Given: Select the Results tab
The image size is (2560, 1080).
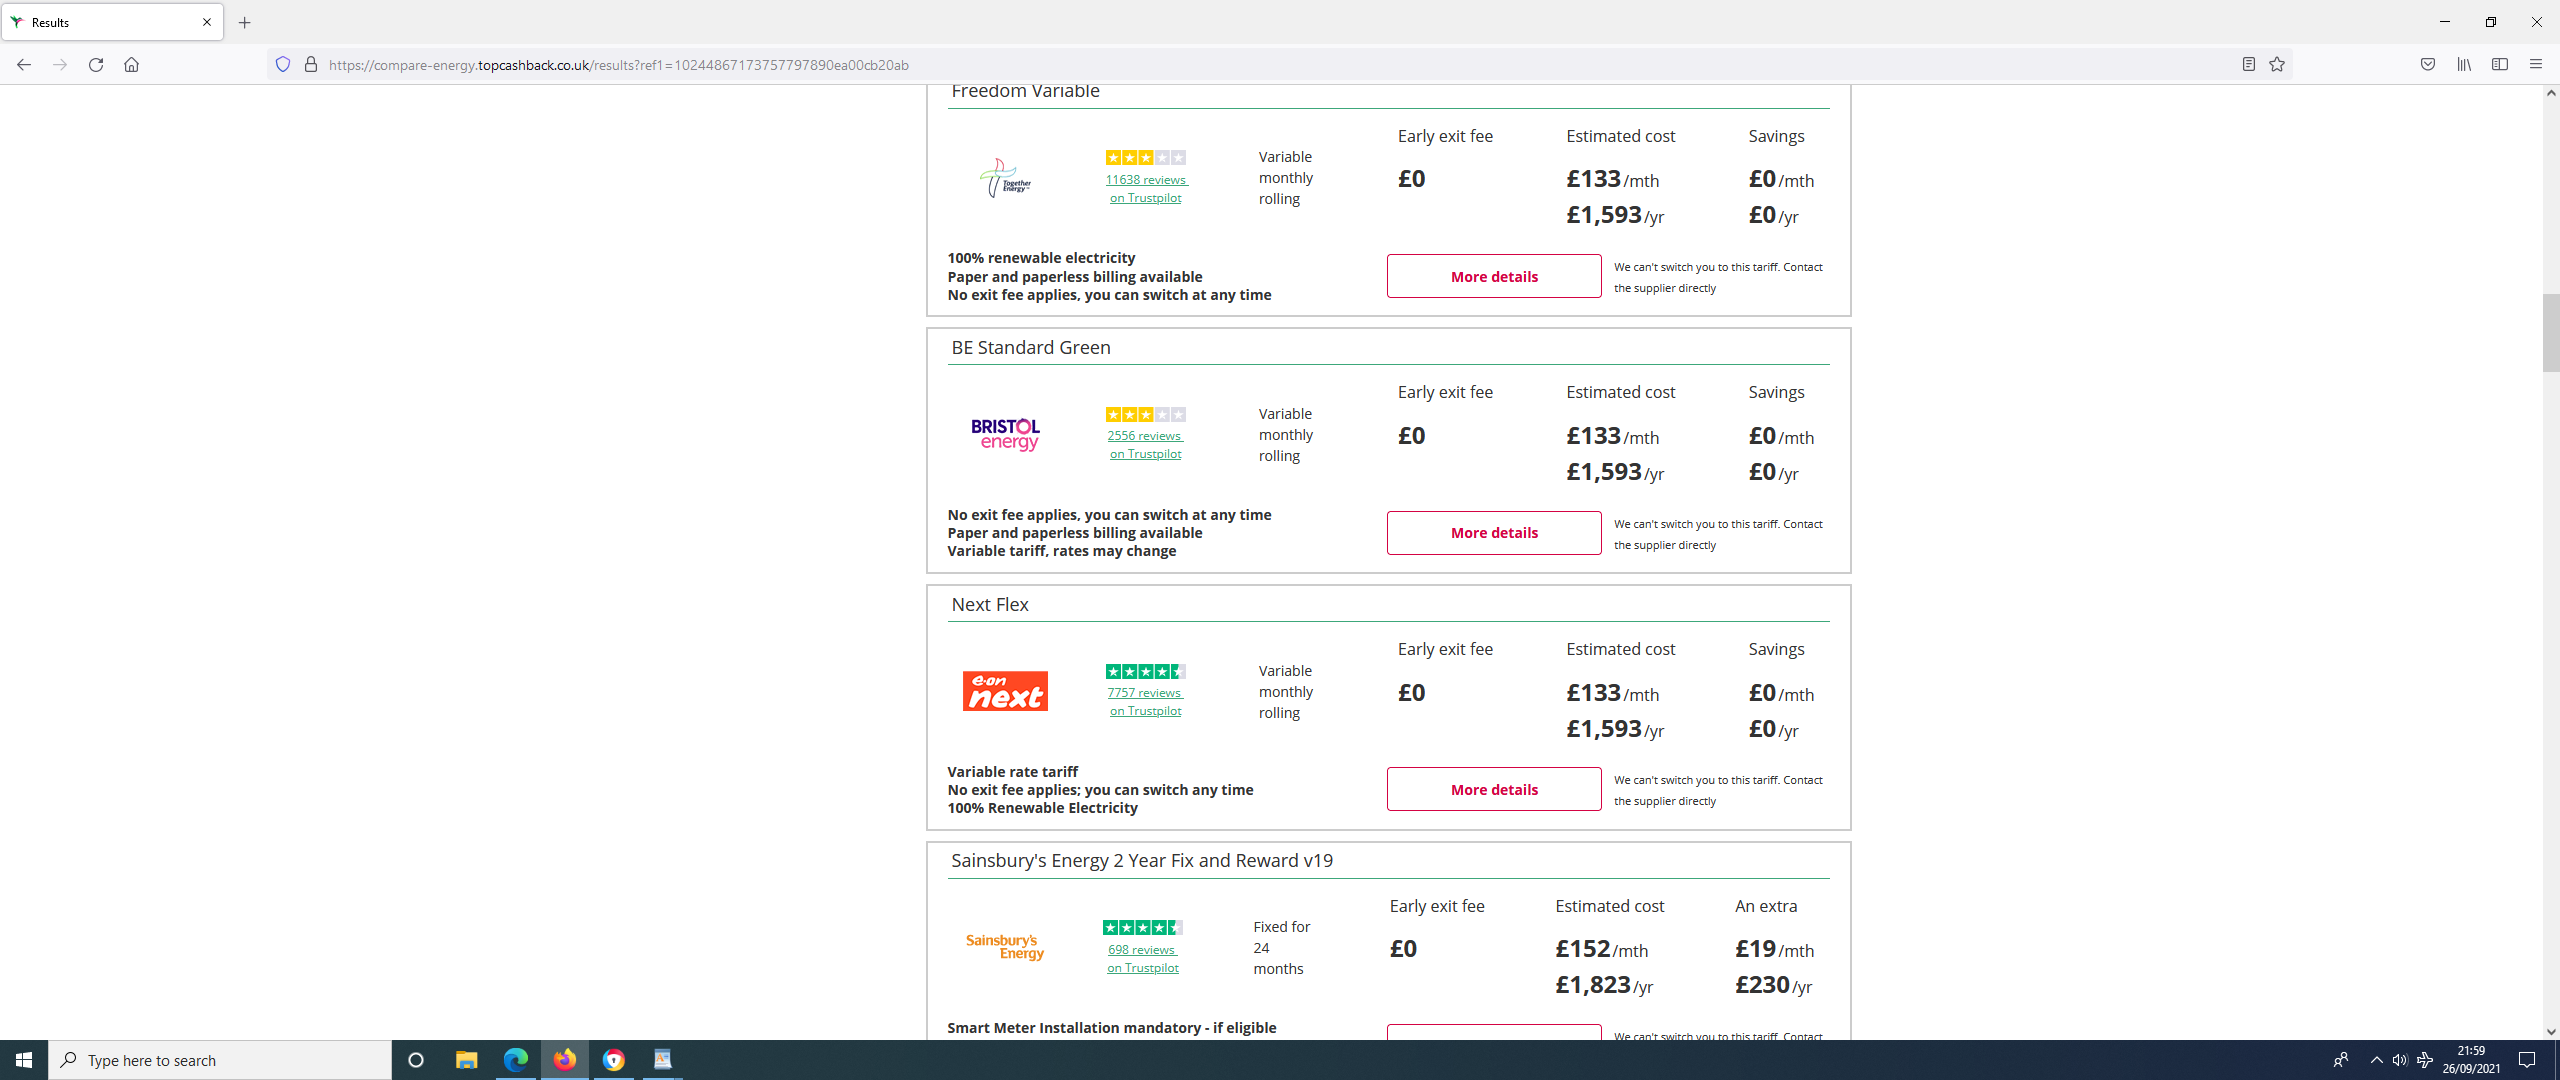Looking at the screenshot, I should pos(112,22).
